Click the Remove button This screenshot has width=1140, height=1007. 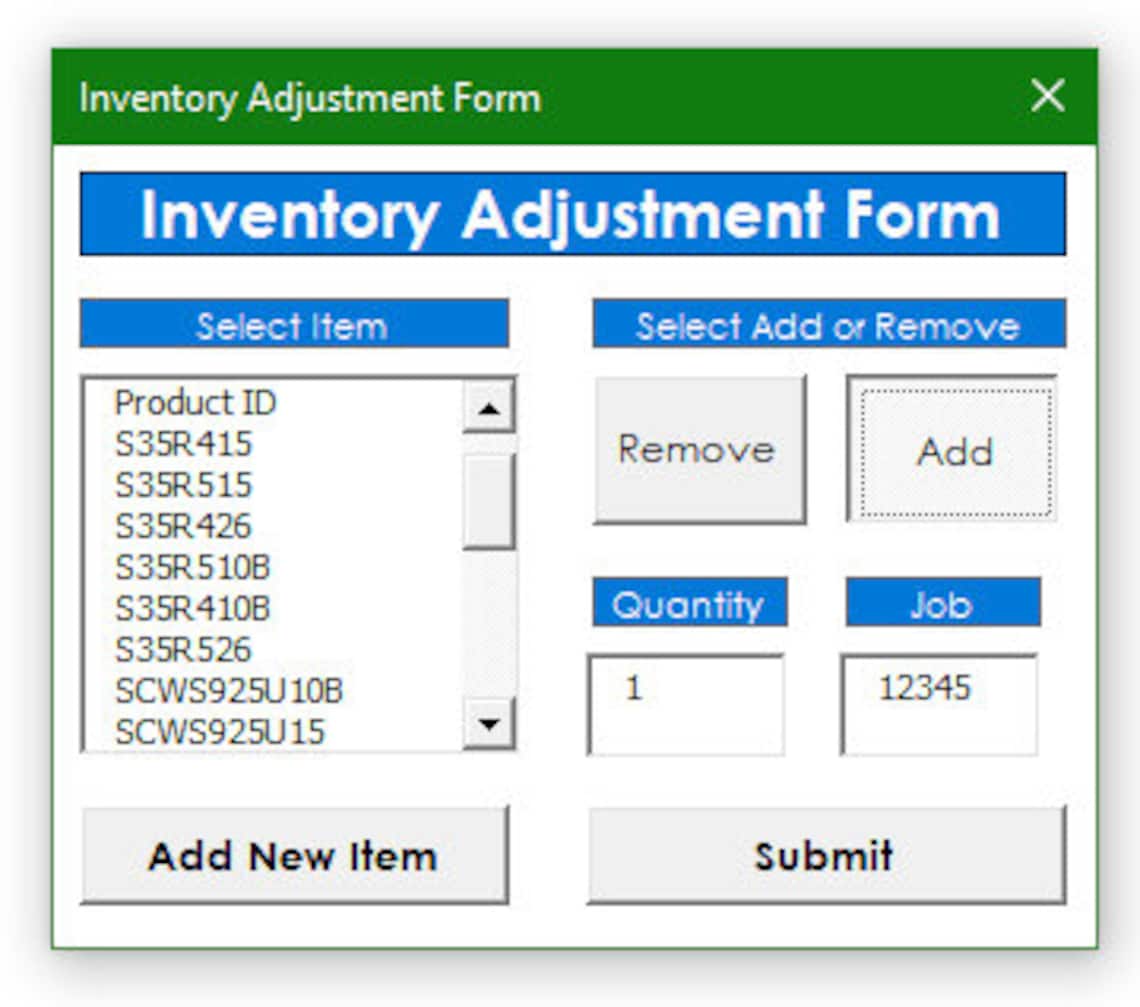698,449
